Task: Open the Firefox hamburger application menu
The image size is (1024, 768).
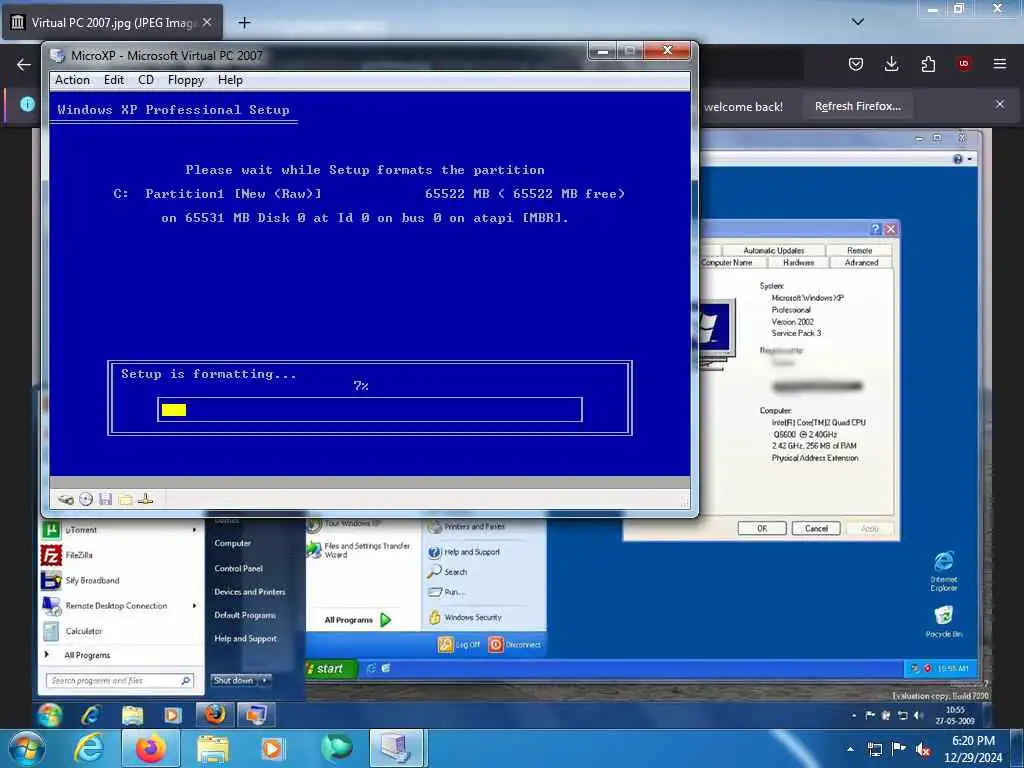Action: click(1000, 64)
